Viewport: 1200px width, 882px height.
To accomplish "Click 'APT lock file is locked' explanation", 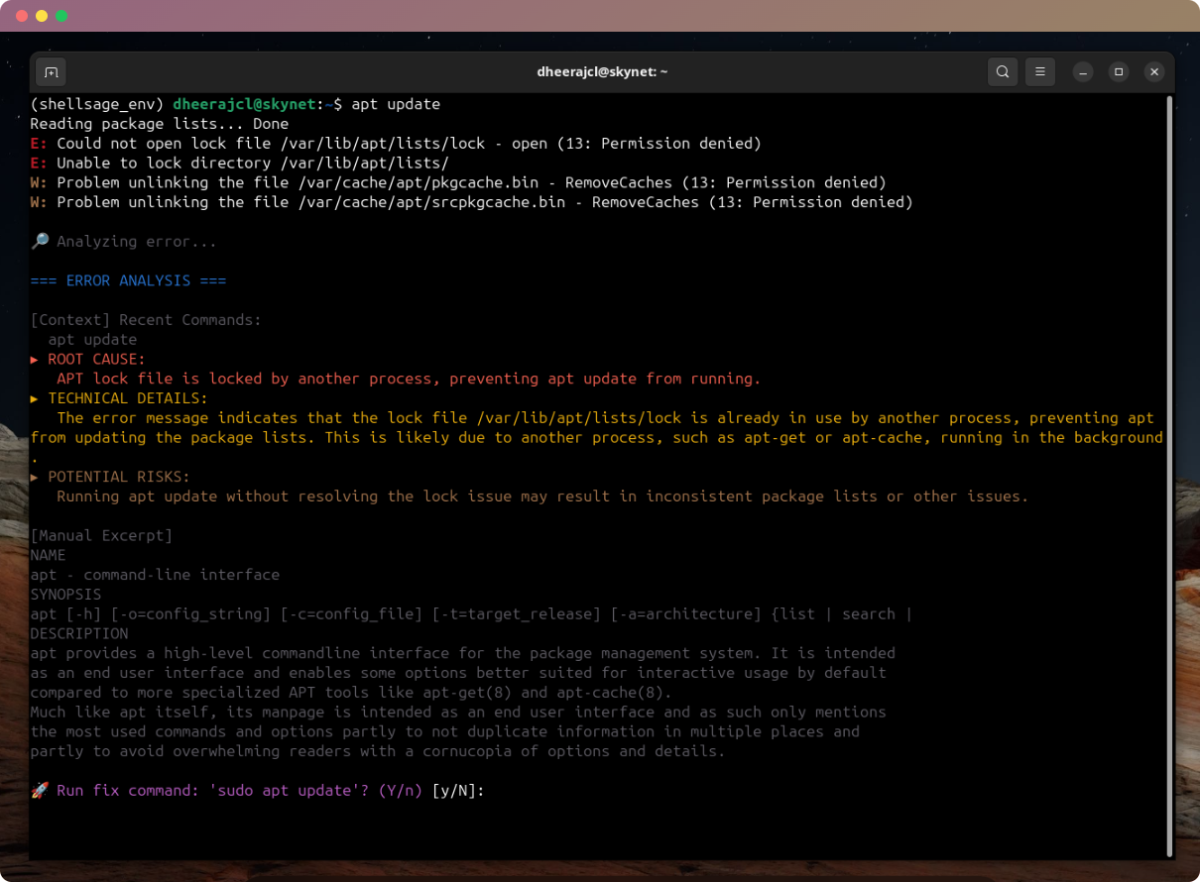I will coord(409,379).
